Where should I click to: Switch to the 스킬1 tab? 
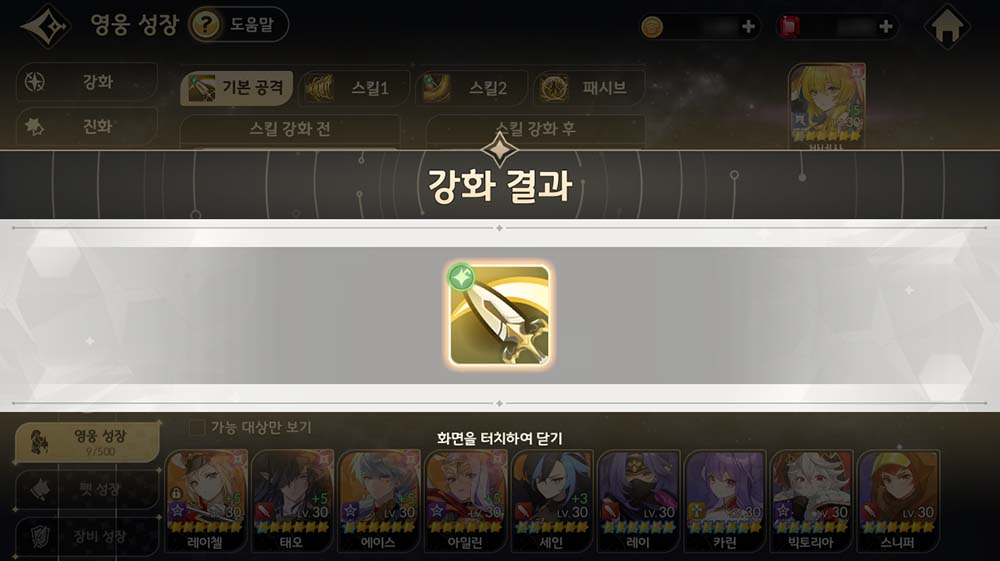[x=355, y=88]
